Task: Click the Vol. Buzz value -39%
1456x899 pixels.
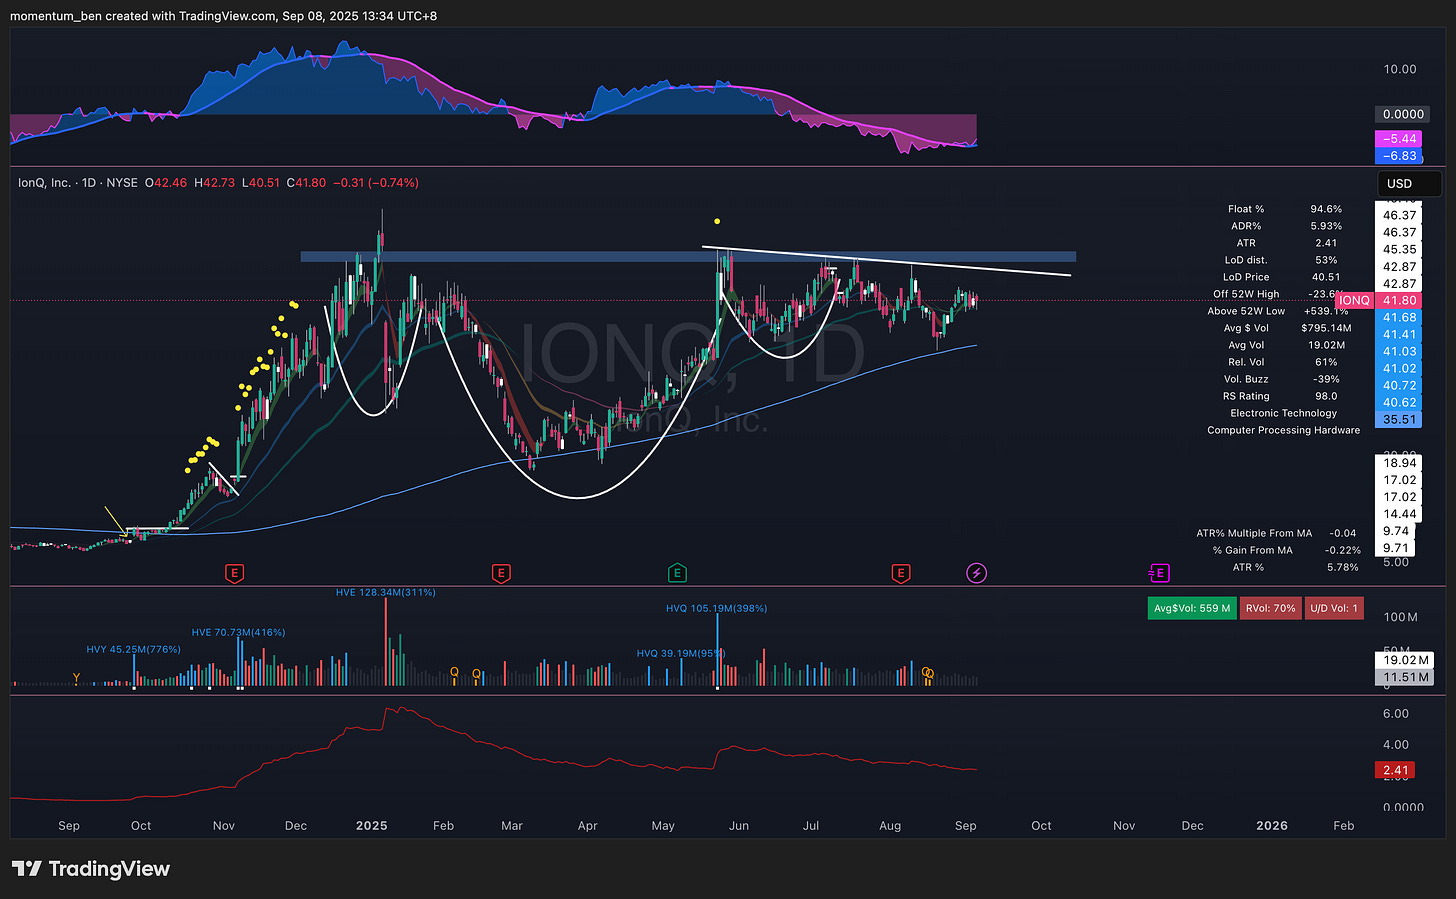Action: (x=1326, y=379)
